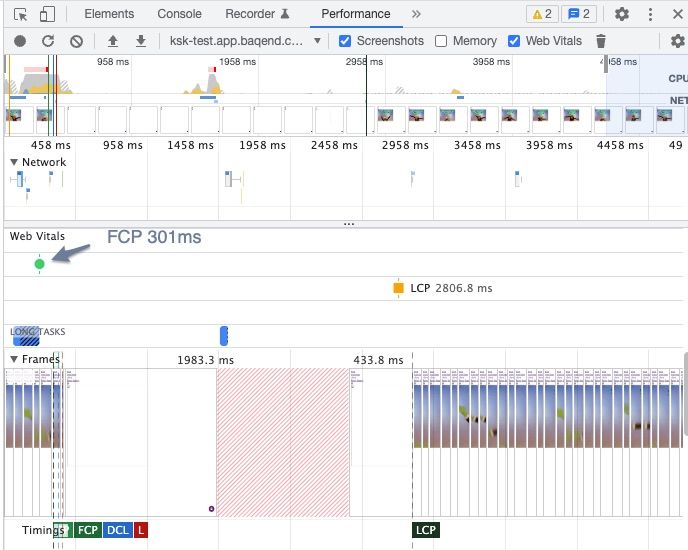Open the capture settings gear icon

point(677,41)
